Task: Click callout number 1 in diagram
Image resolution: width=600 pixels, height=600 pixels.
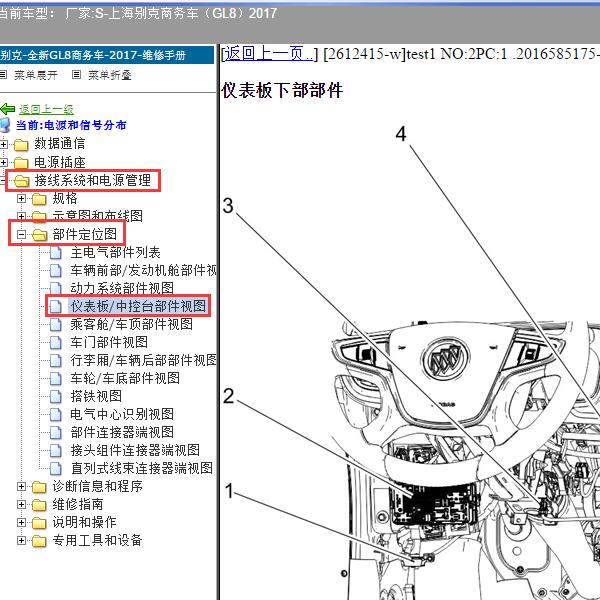Action: (229, 491)
